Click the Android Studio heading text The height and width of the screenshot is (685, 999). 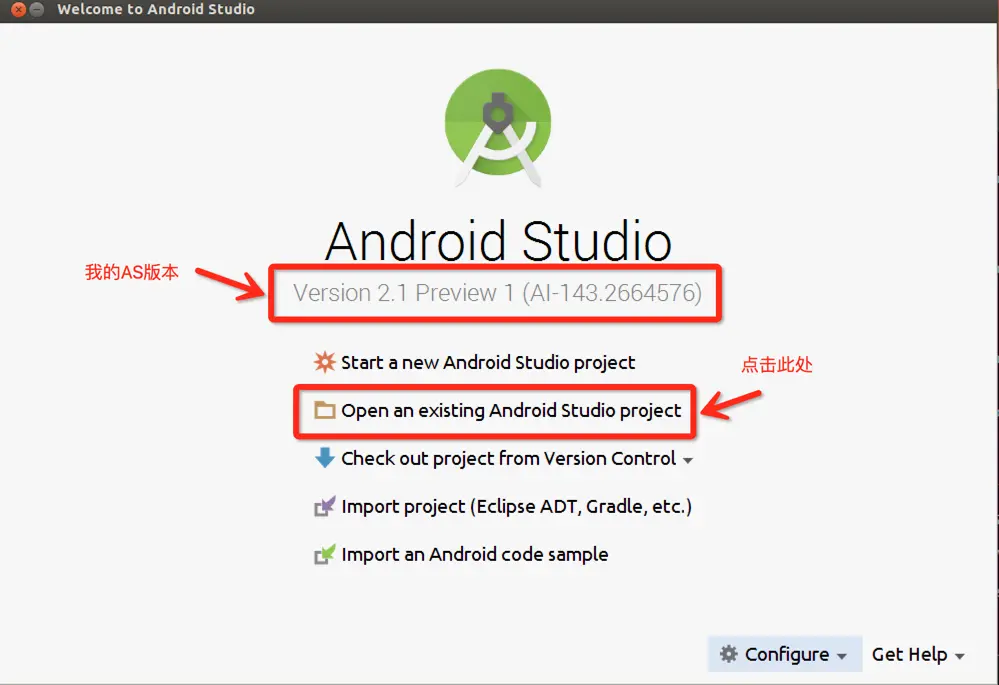click(x=498, y=241)
